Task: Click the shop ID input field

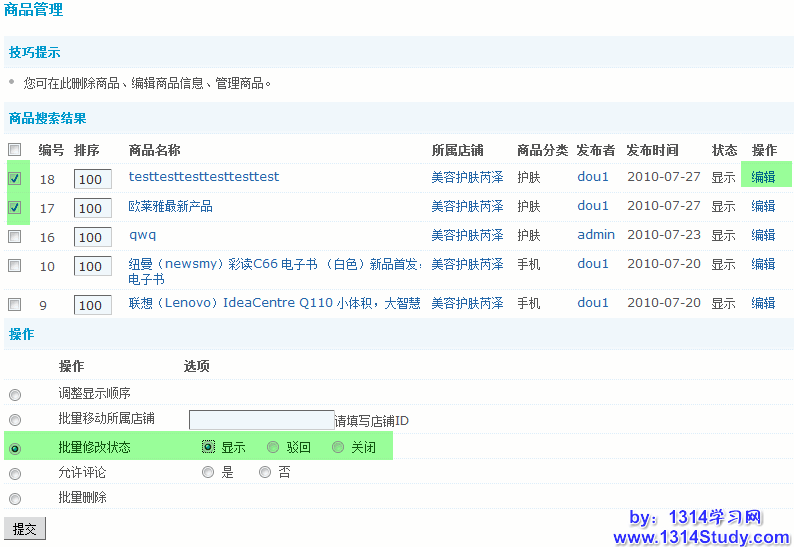Action: 261,420
